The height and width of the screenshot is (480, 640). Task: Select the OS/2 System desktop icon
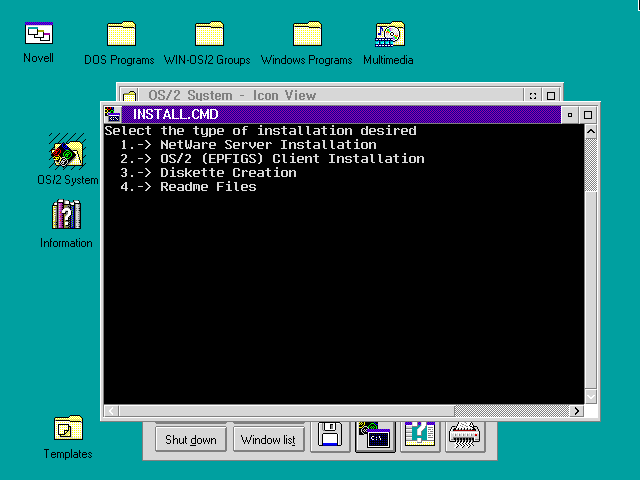tap(67, 151)
